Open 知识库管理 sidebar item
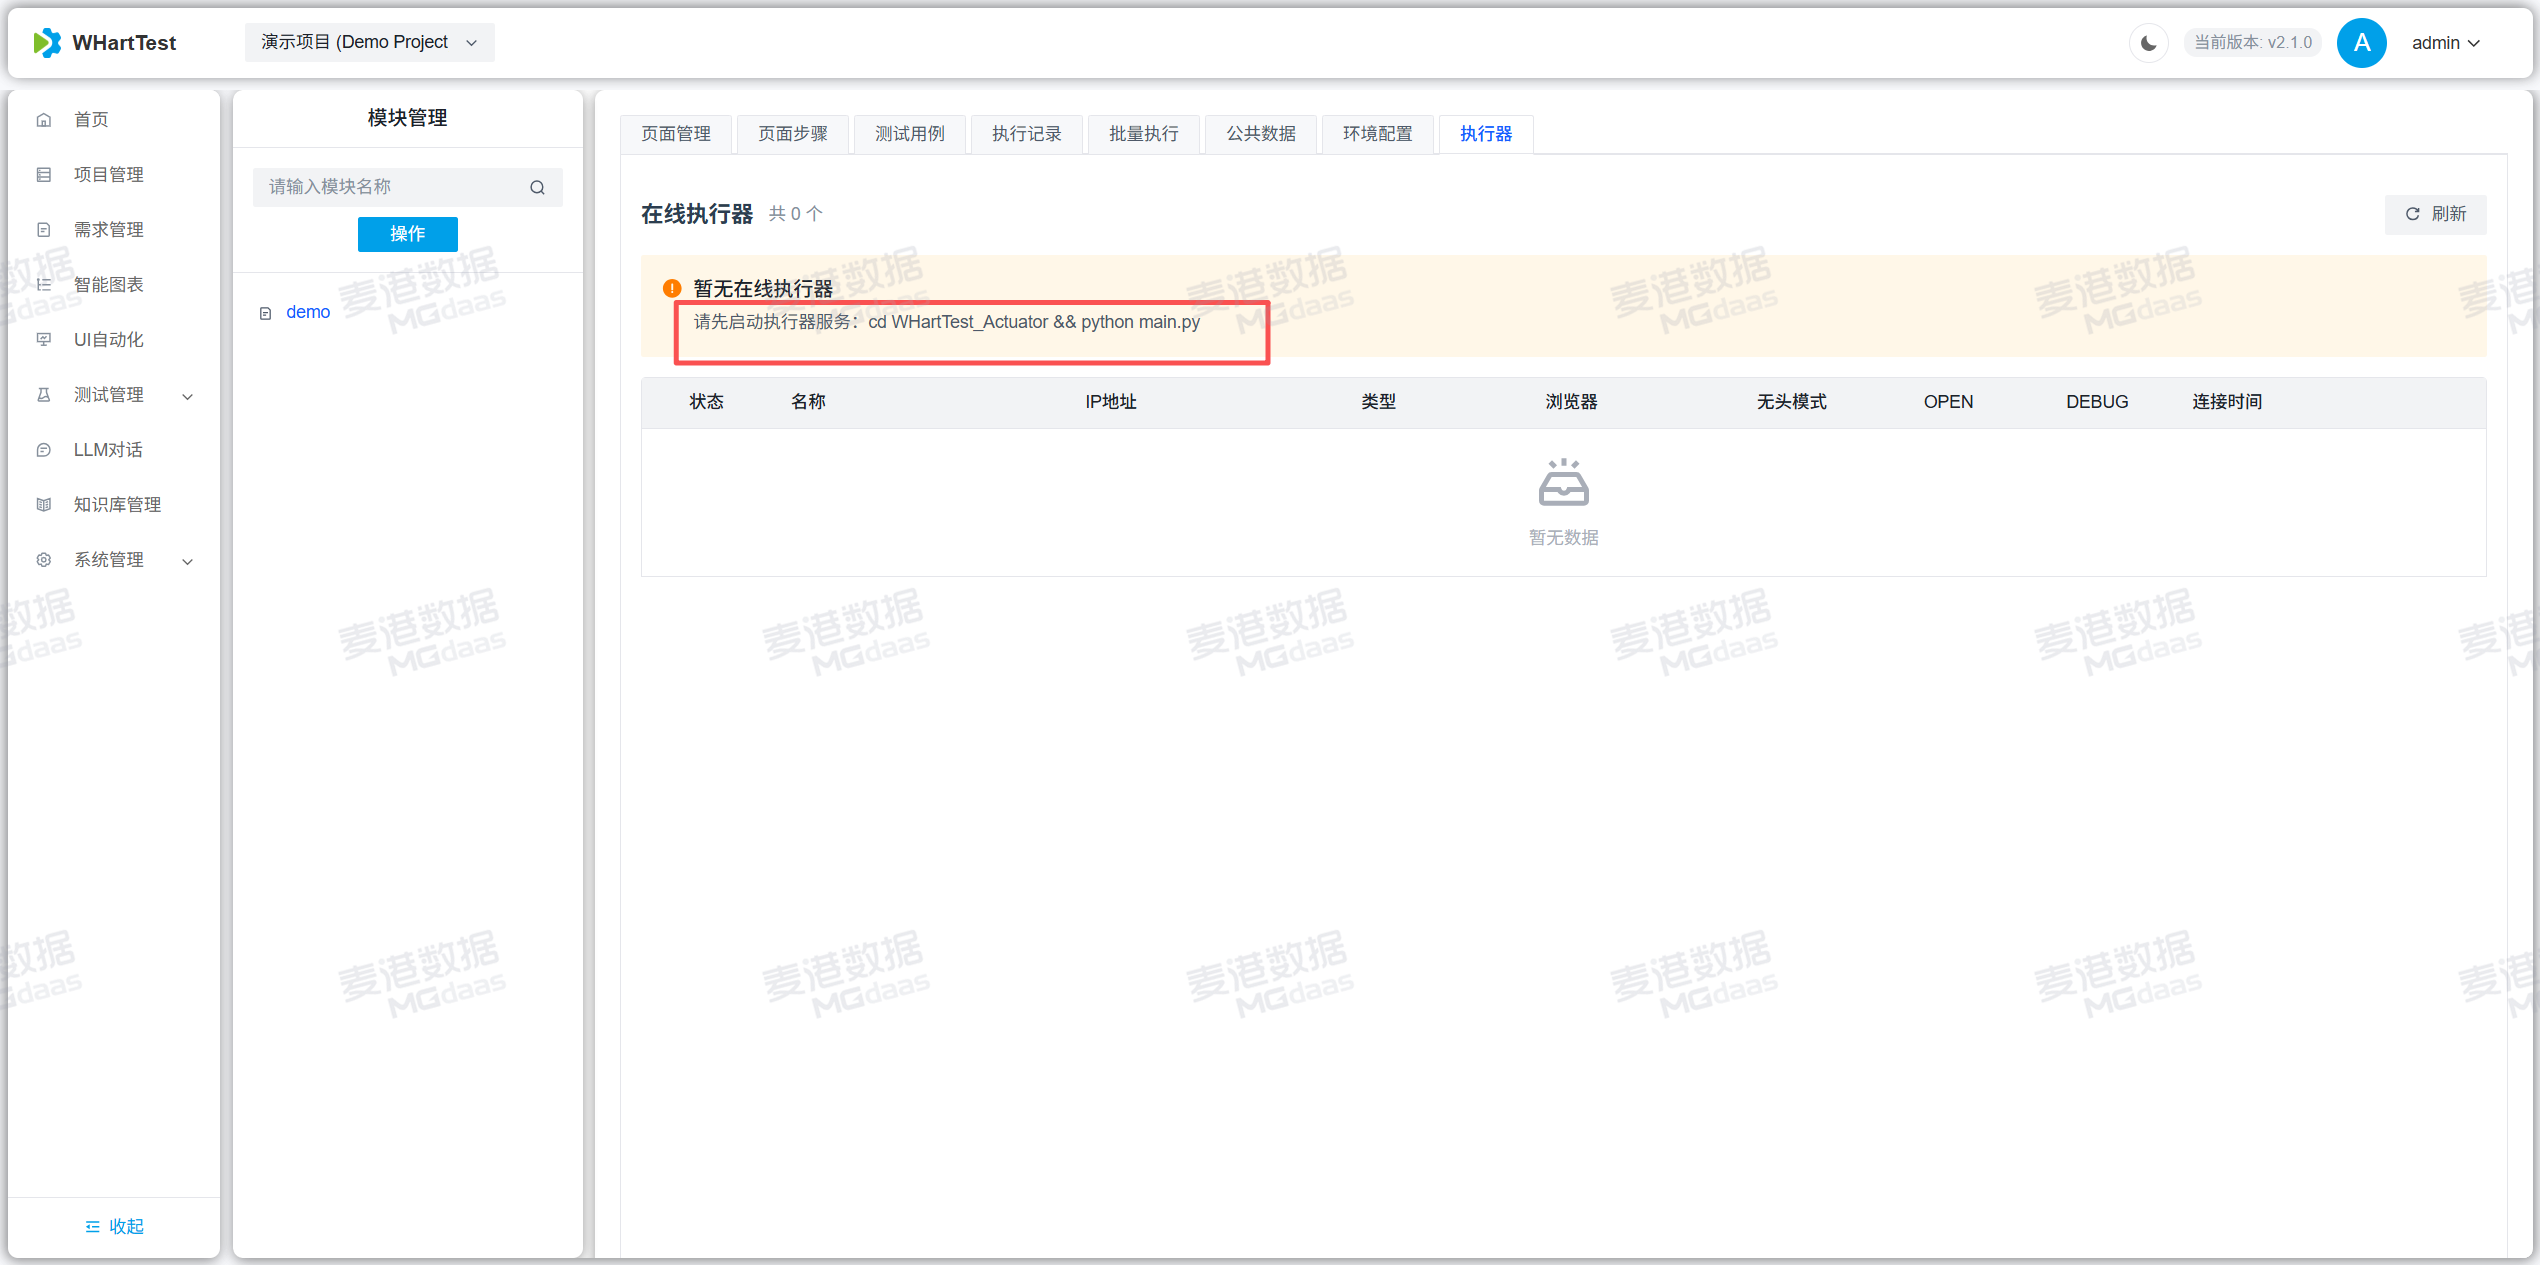Image resolution: width=2540 pixels, height=1265 pixels. point(116,505)
